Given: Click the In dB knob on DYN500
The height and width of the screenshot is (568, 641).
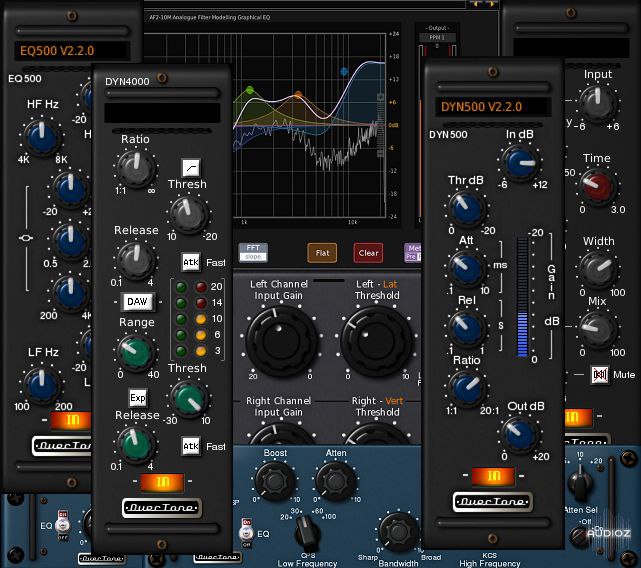Looking at the screenshot, I should (520, 163).
